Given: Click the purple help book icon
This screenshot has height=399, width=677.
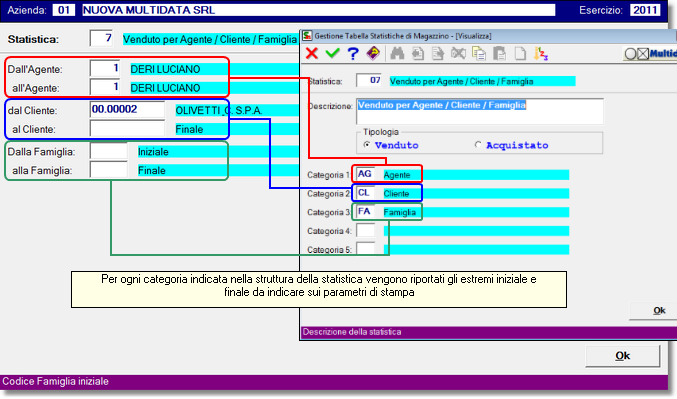Looking at the screenshot, I should 373,54.
